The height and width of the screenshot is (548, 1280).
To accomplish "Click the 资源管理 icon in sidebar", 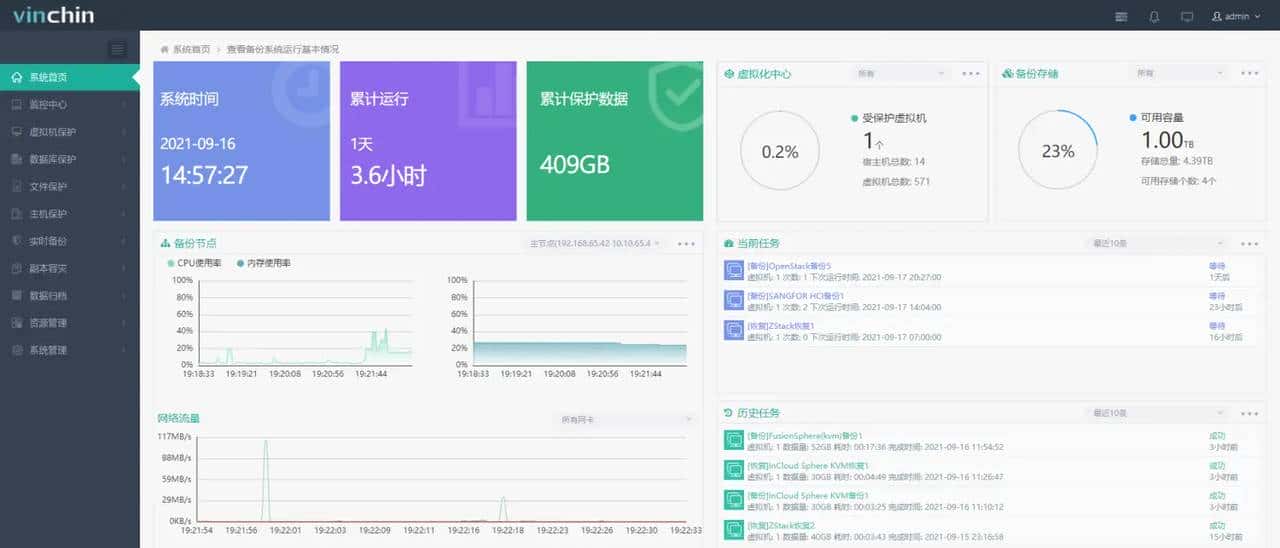I will pyautogui.click(x=17, y=323).
